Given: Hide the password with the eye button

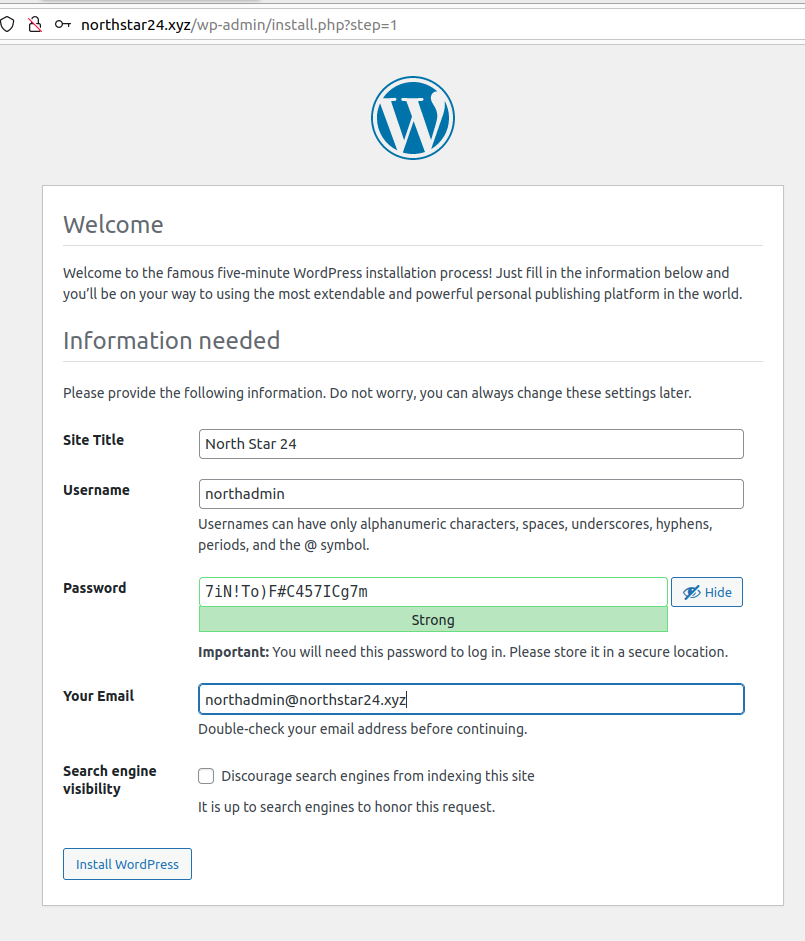Looking at the screenshot, I should coord(706,592).
